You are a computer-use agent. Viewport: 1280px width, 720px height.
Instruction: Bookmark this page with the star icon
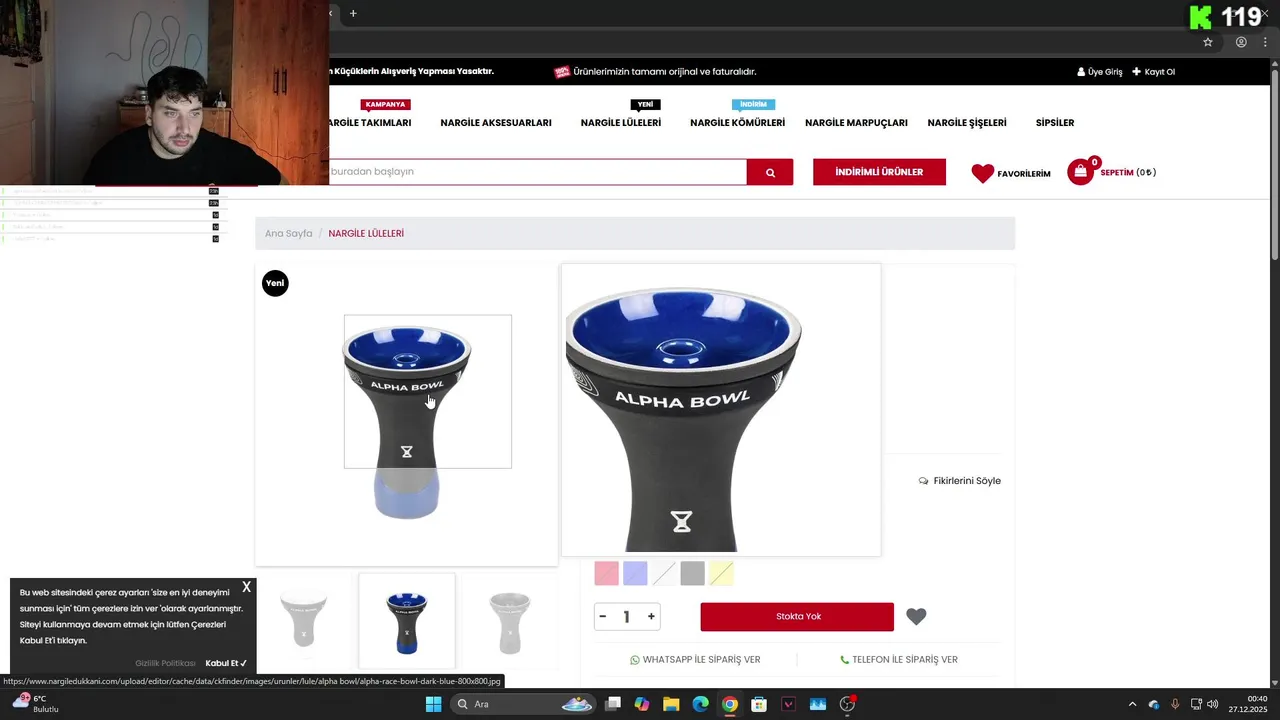click(x=1208, y=42)
